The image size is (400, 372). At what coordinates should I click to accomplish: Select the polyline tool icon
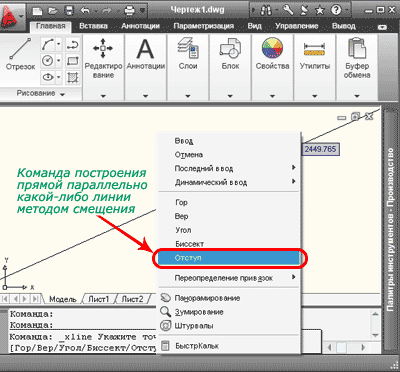pos(72,44)
